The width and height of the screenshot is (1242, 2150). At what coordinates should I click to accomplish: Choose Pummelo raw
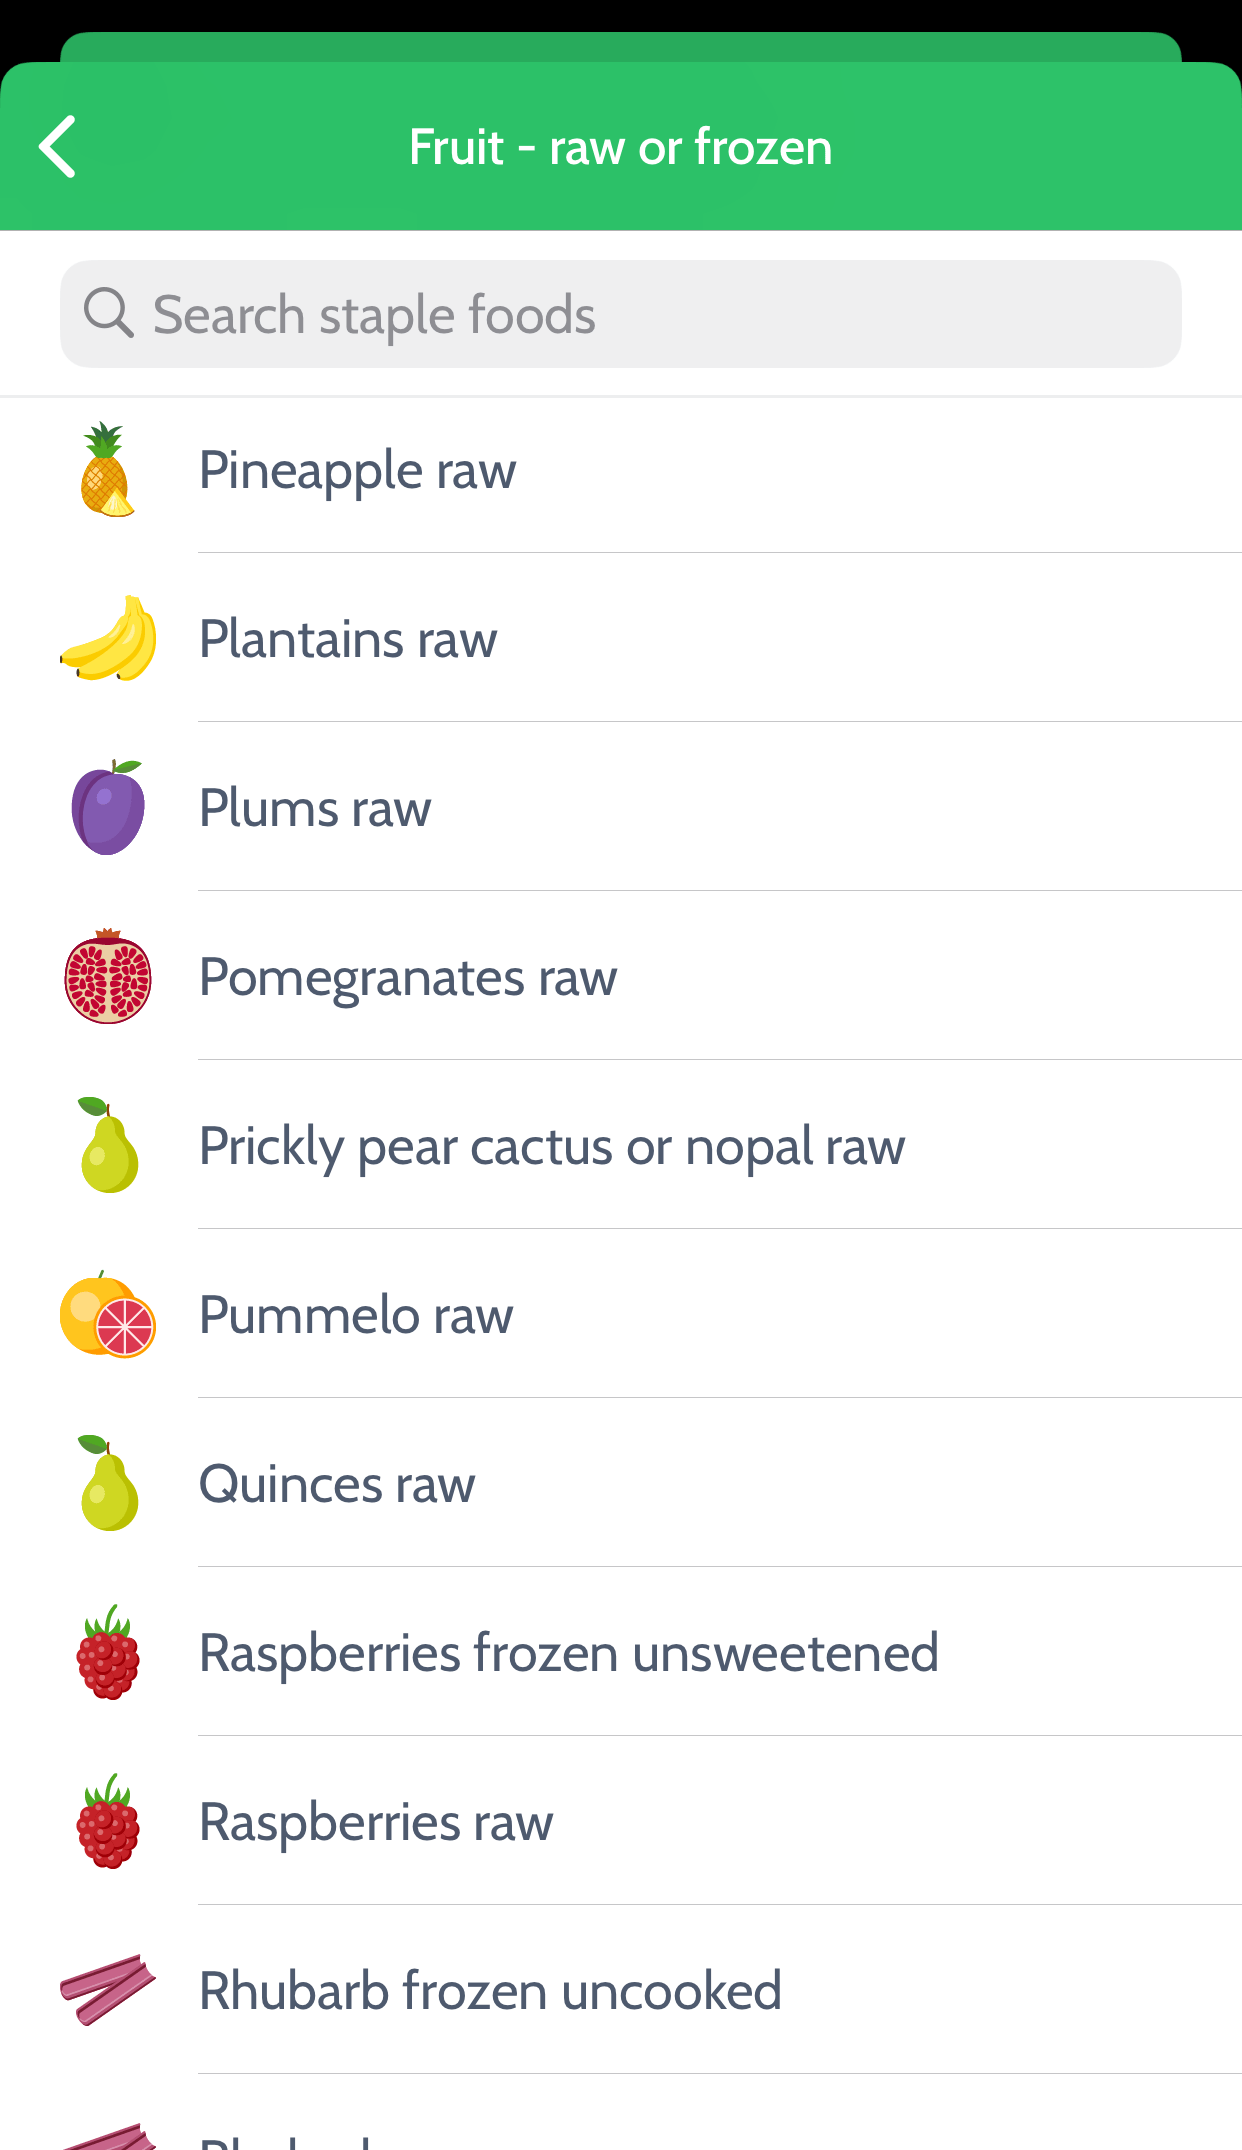coord(356,1315)
